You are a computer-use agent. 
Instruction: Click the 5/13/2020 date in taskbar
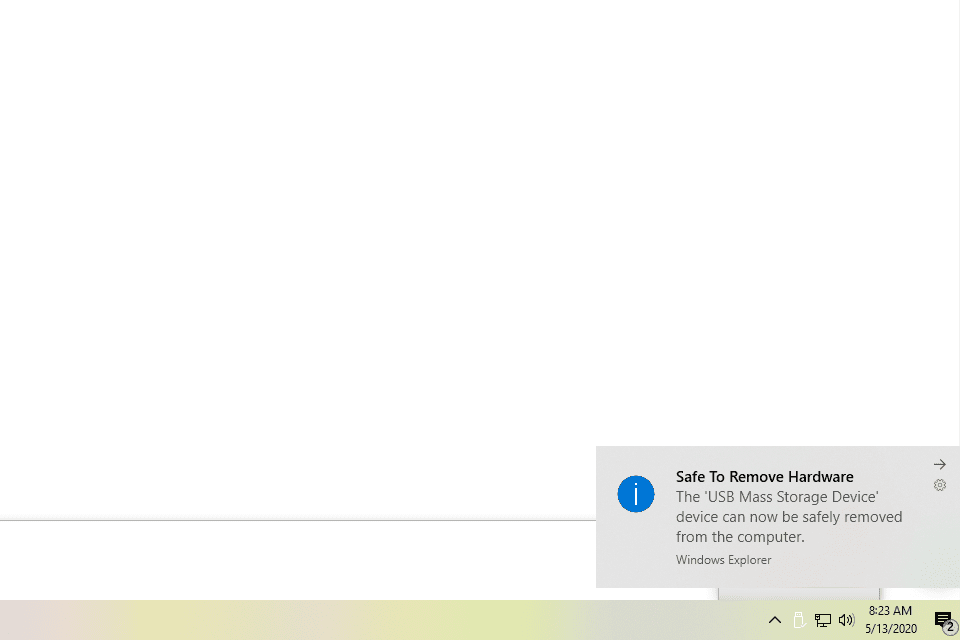[890, 629]
